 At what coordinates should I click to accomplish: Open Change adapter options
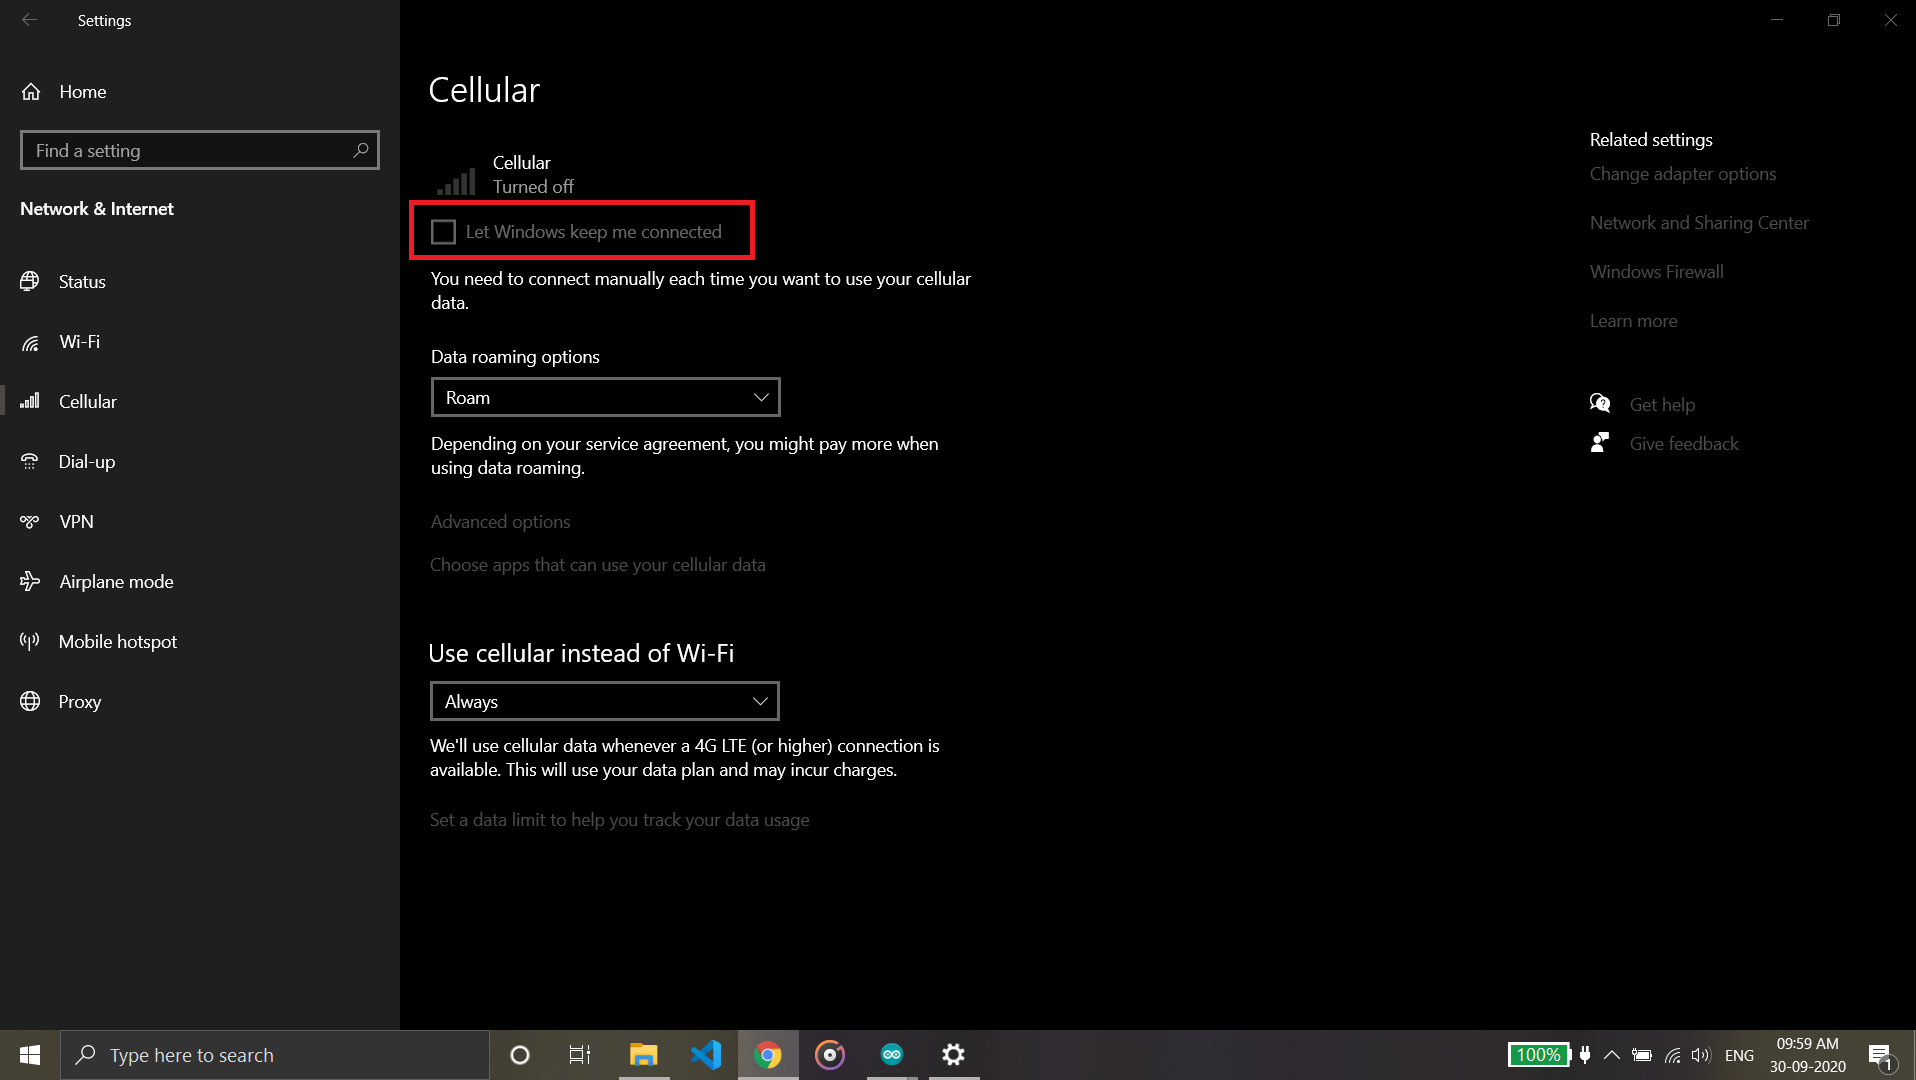point(1683,173)
